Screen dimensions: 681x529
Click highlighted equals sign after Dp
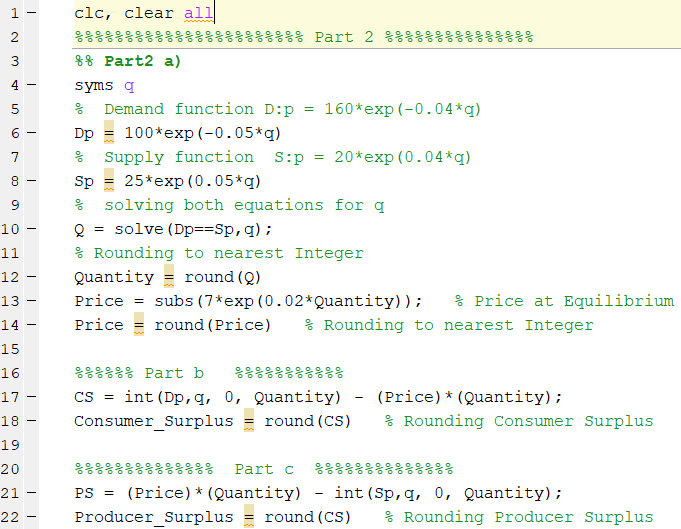click(109, 133)
